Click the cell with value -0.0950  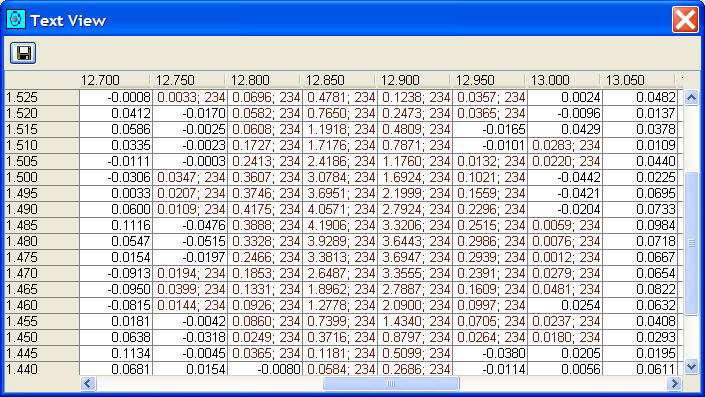(x=116, y=289)
